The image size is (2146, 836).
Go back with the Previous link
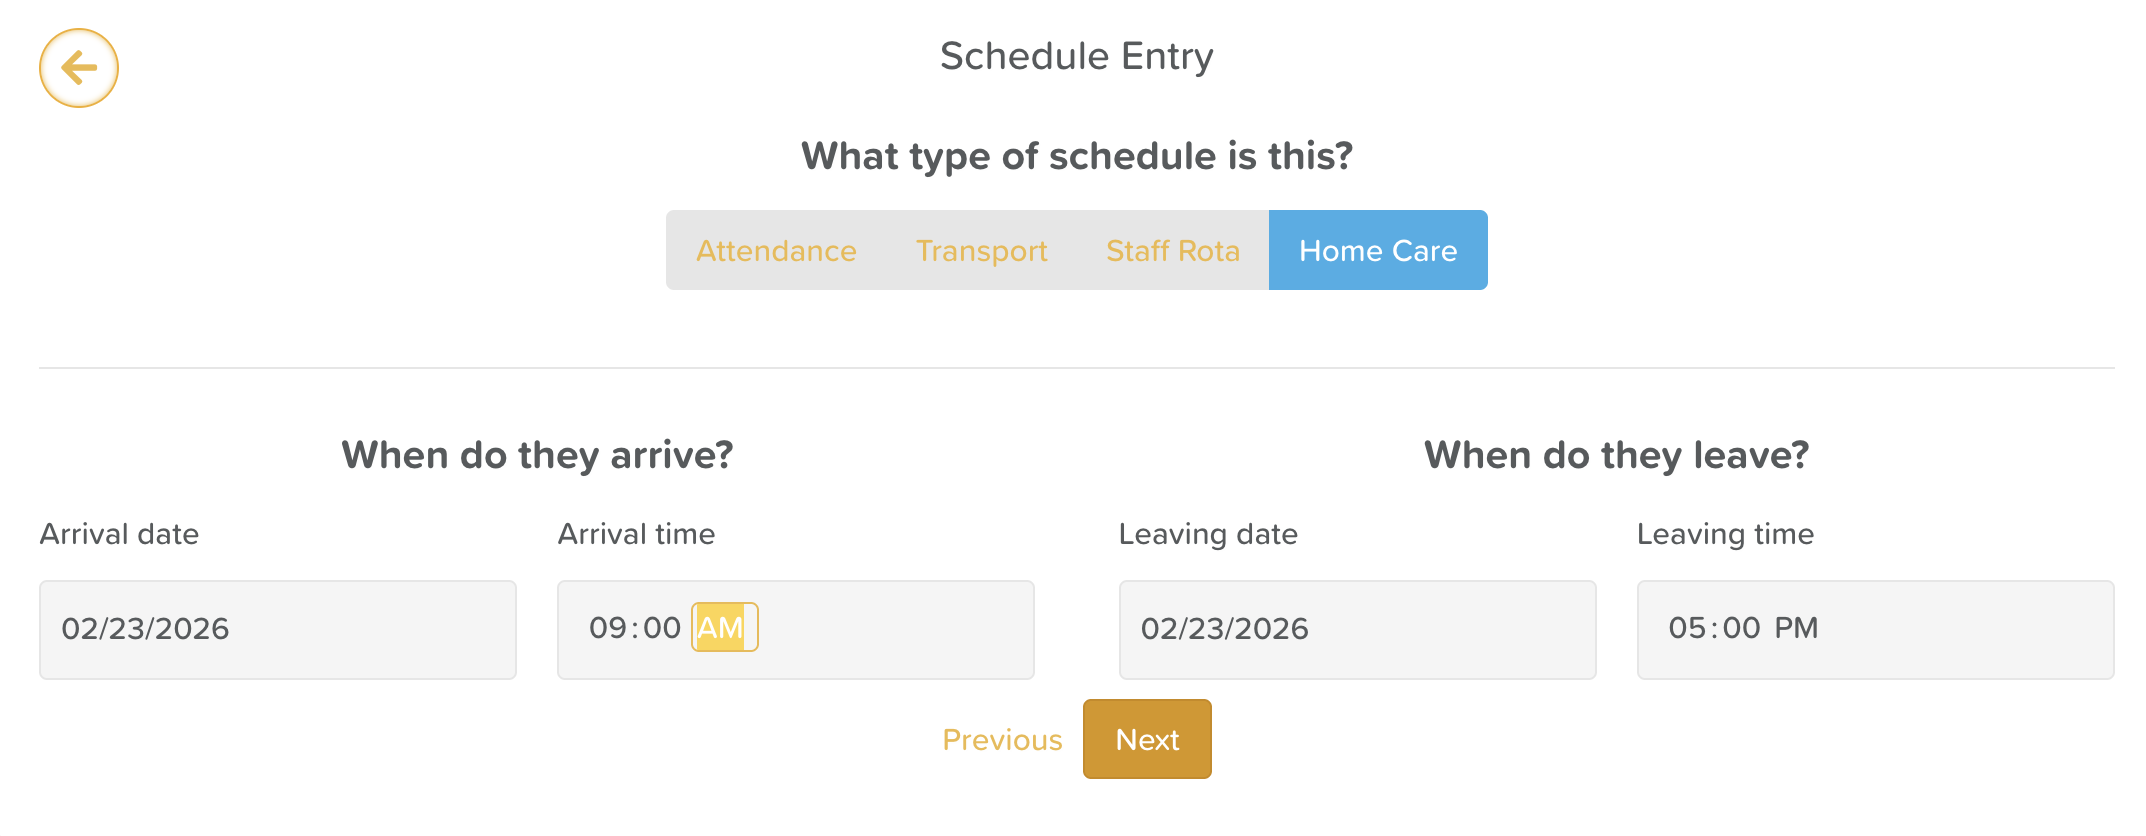tap(1002, 740)
